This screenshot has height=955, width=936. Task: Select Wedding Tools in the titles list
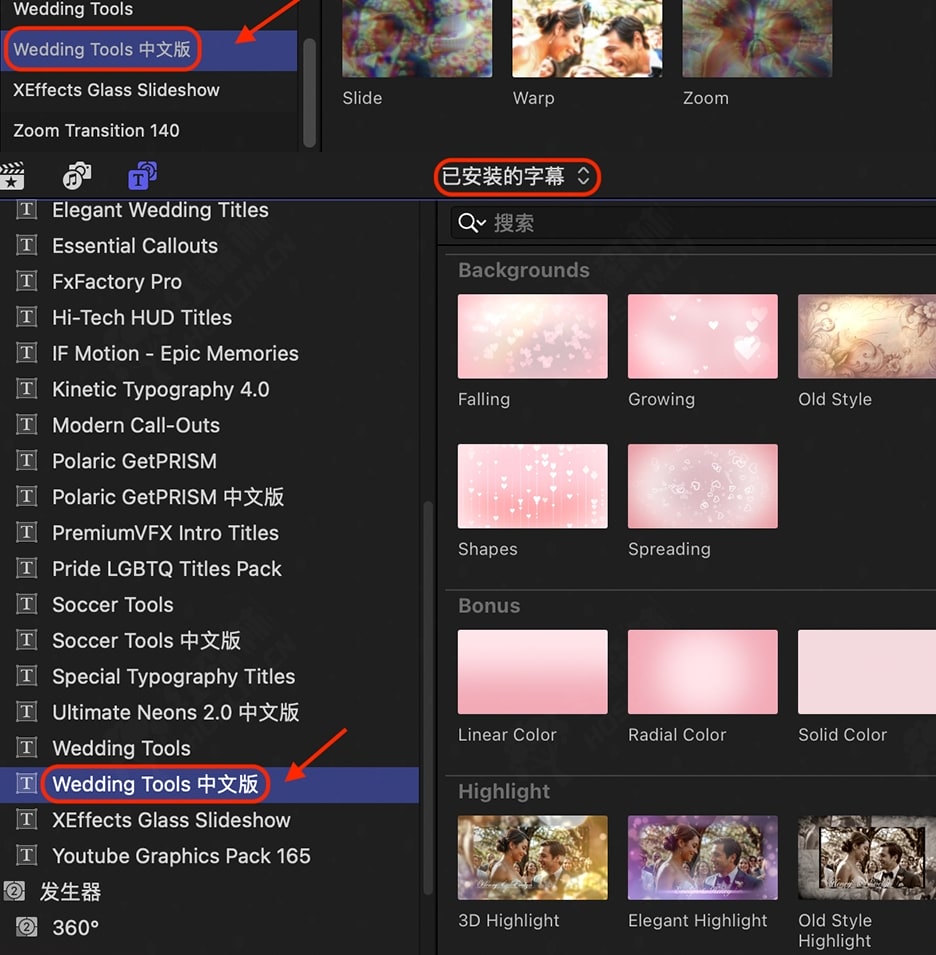click(x=209, y=748)
